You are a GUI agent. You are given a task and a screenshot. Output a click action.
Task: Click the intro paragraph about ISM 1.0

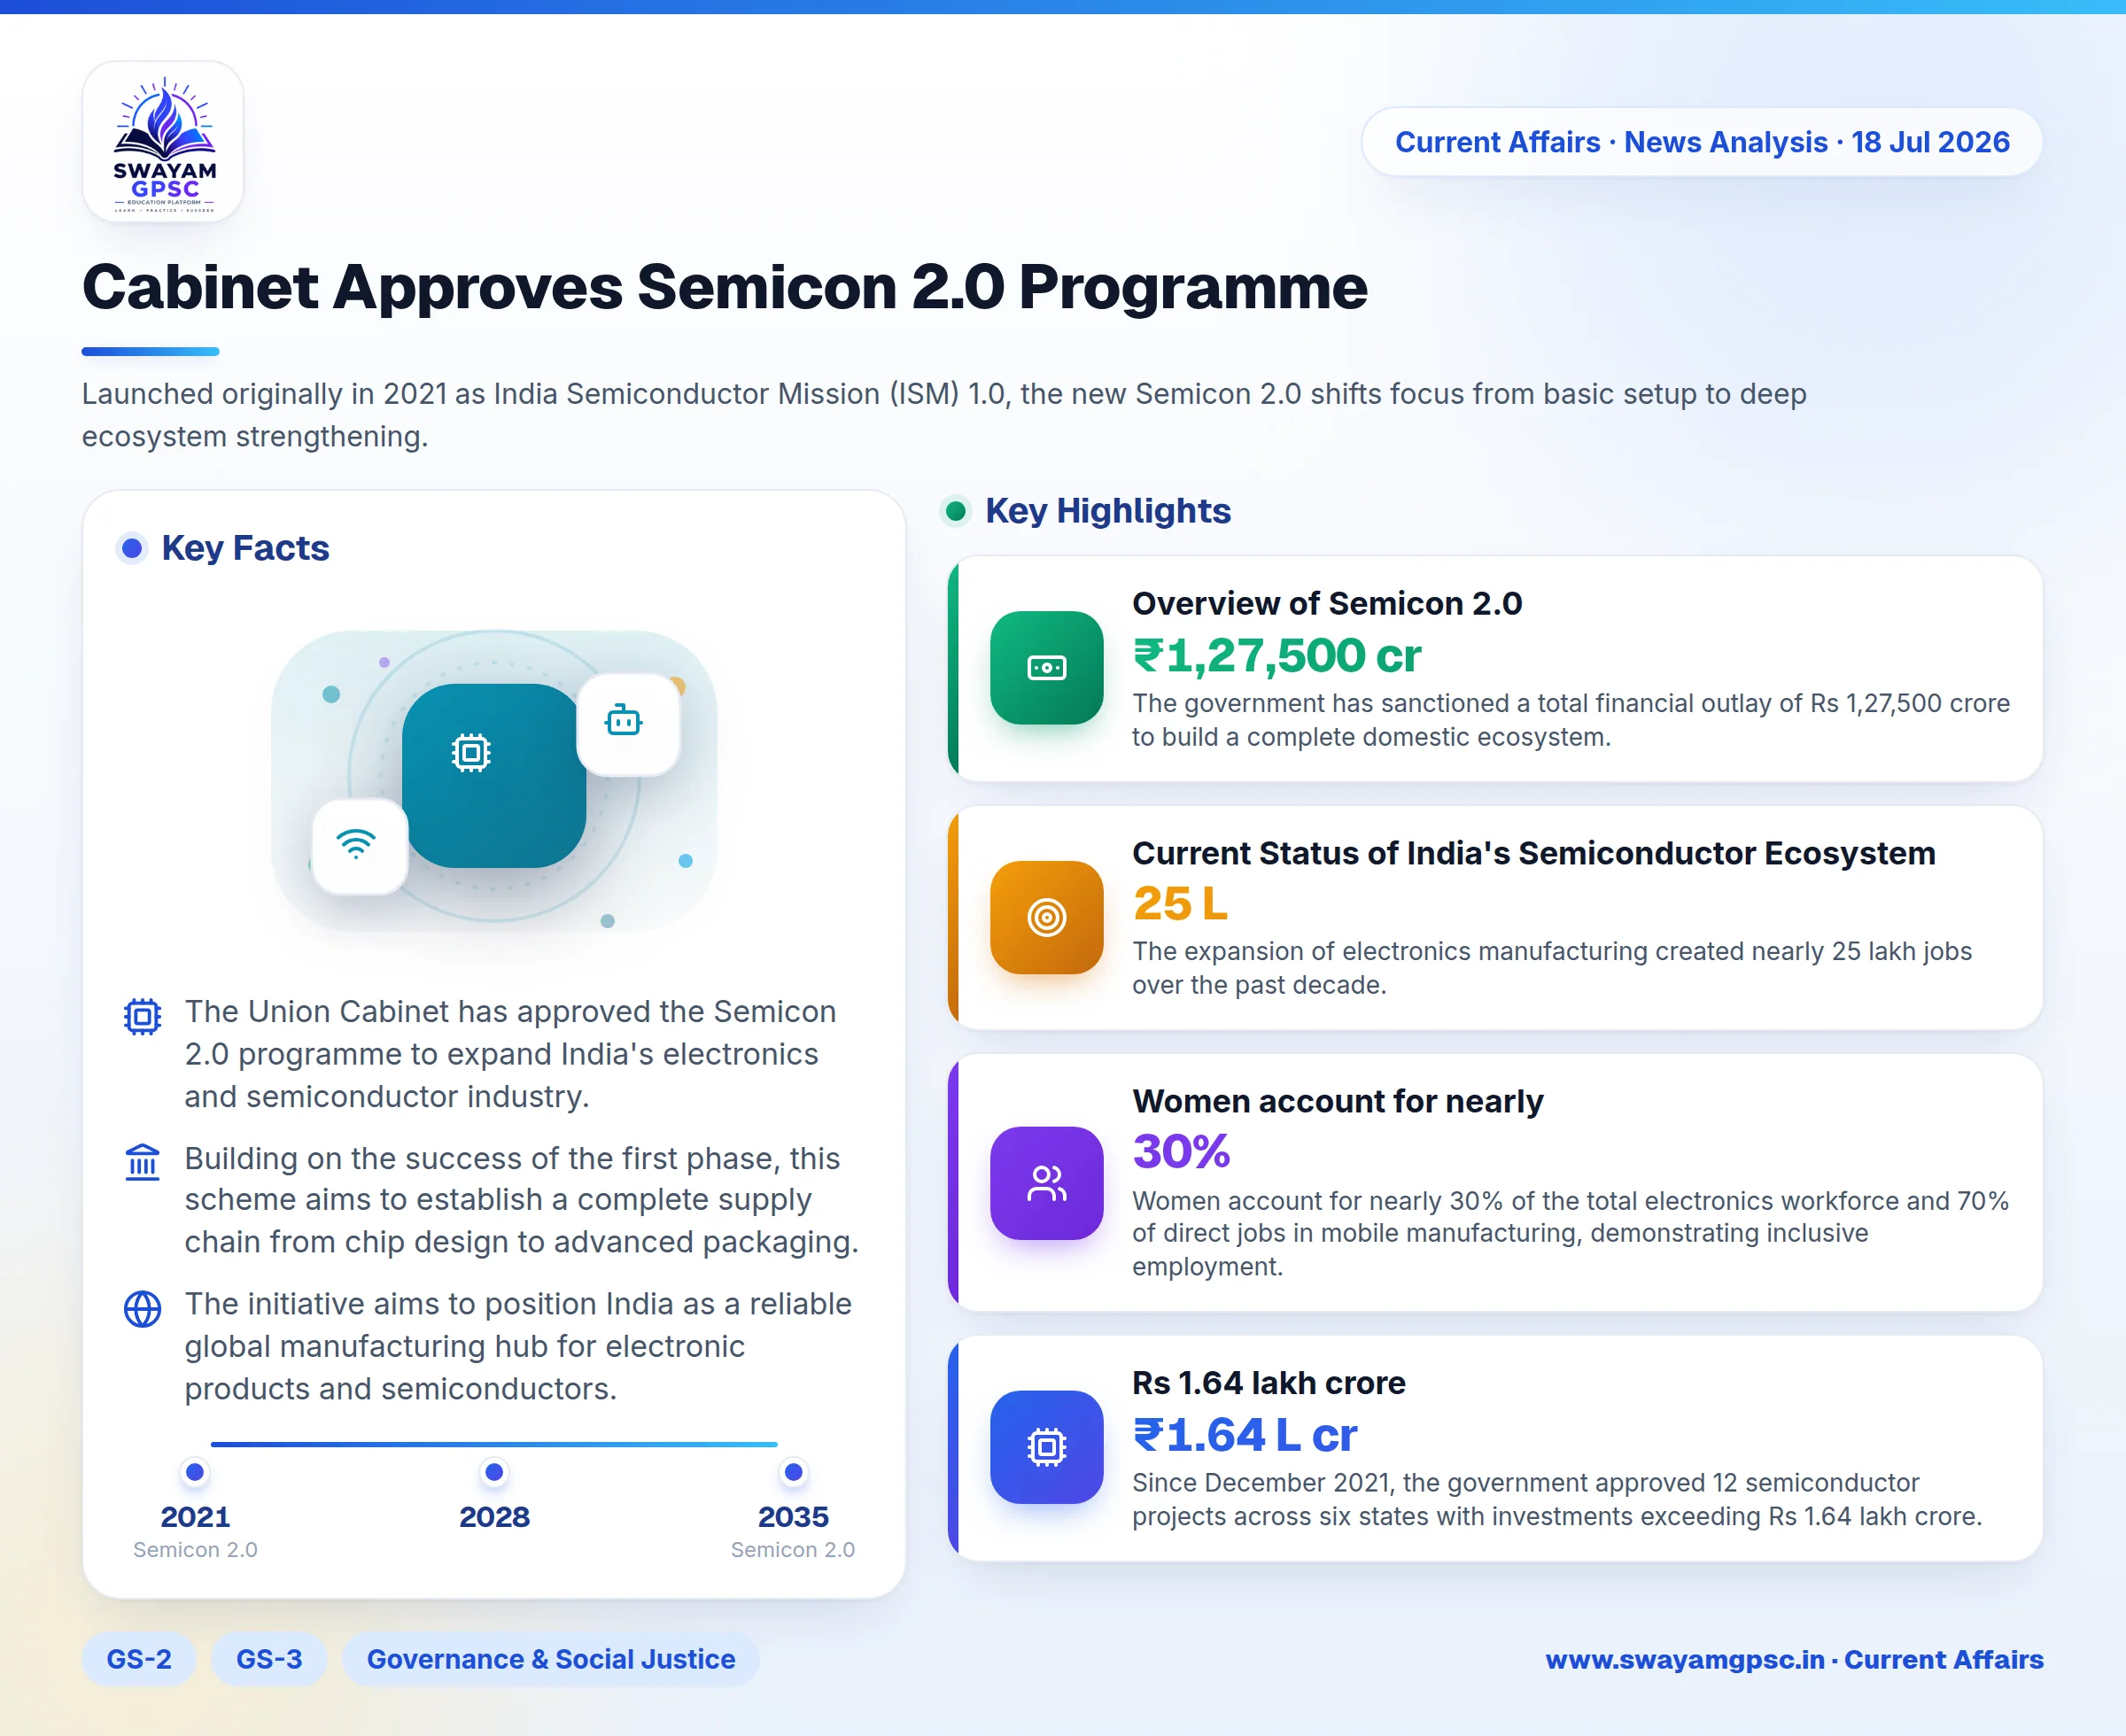pyautogui.click(x=944, y=415)
